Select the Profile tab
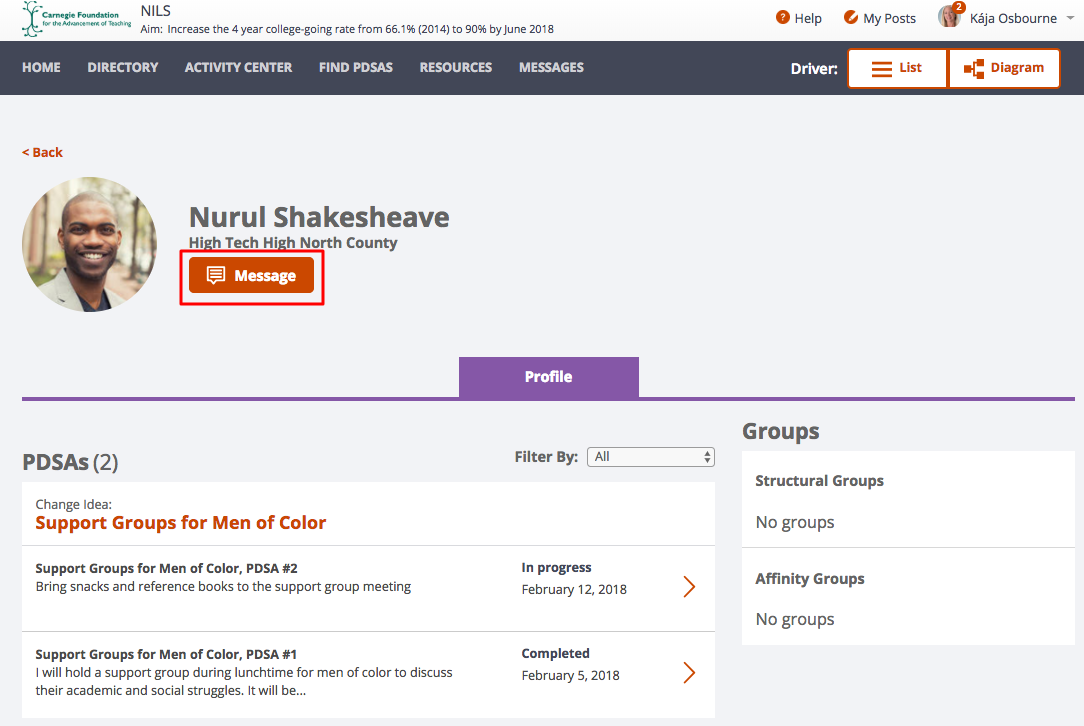This screenshot has height=726, width=1084. [x=548, y=377]
